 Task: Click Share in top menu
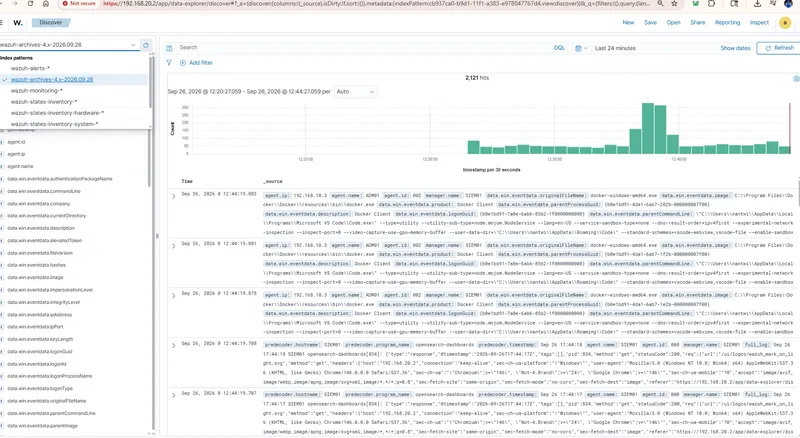coord(697,23)
